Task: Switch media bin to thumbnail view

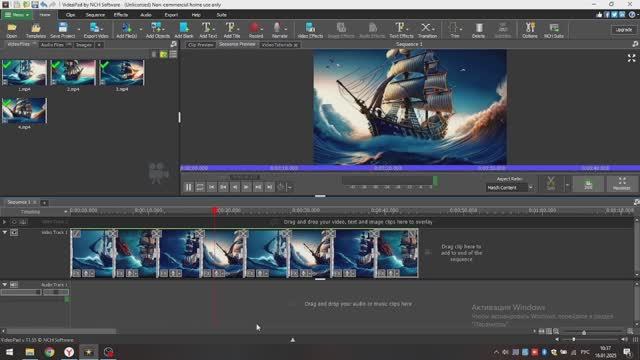Action: [164, 54]
